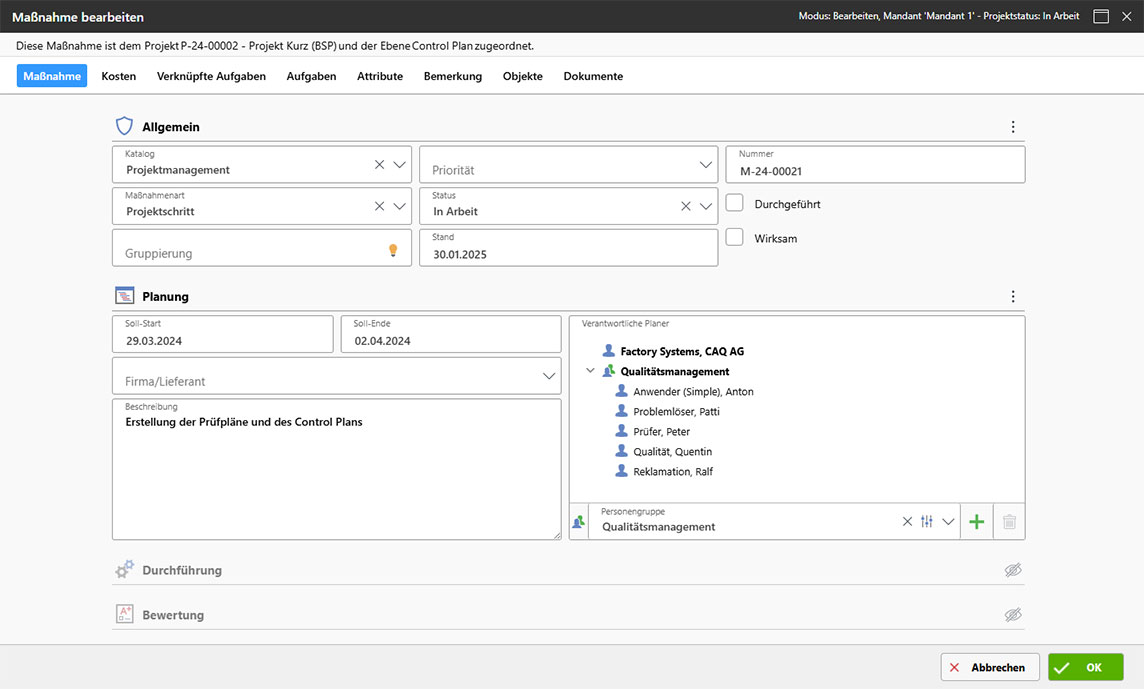Click the trash icon beside Personengruppe
This screenshot has height=689, width=1144.
pos(1009,522)
